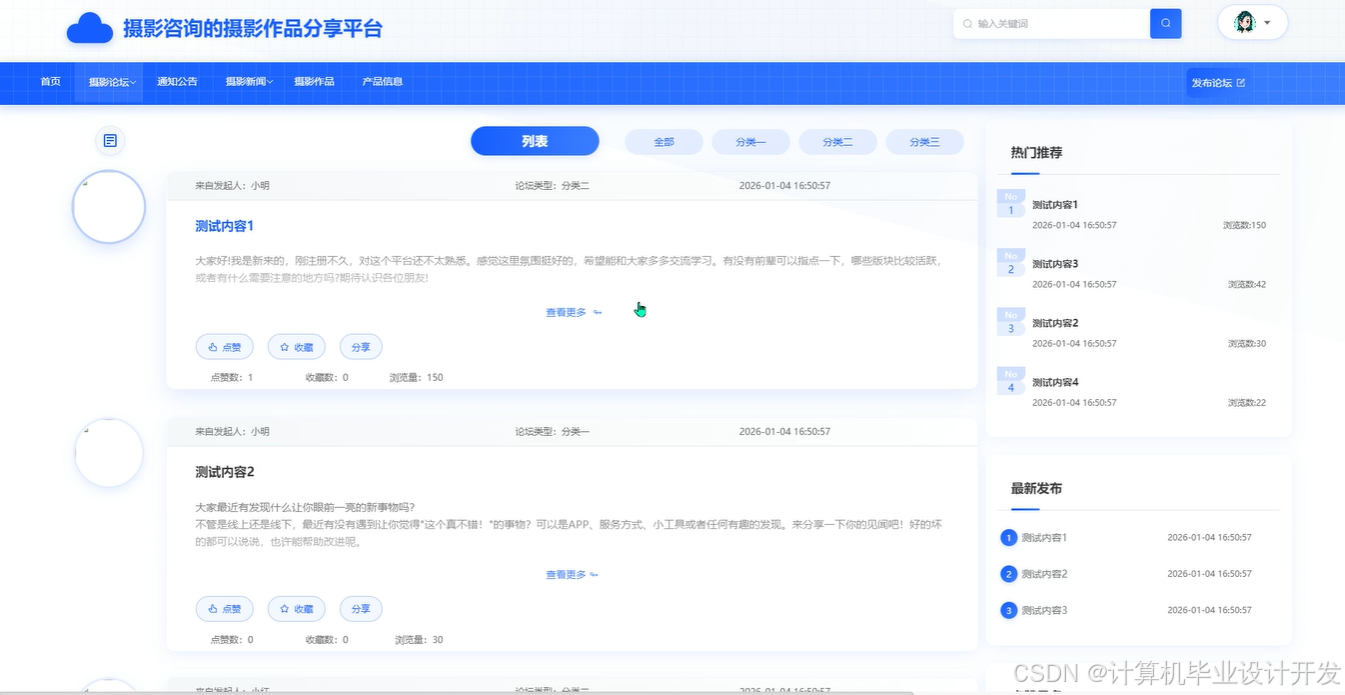
Task: Like the 测试内容1 post with 点赞
Action: (x=224, y=347)
